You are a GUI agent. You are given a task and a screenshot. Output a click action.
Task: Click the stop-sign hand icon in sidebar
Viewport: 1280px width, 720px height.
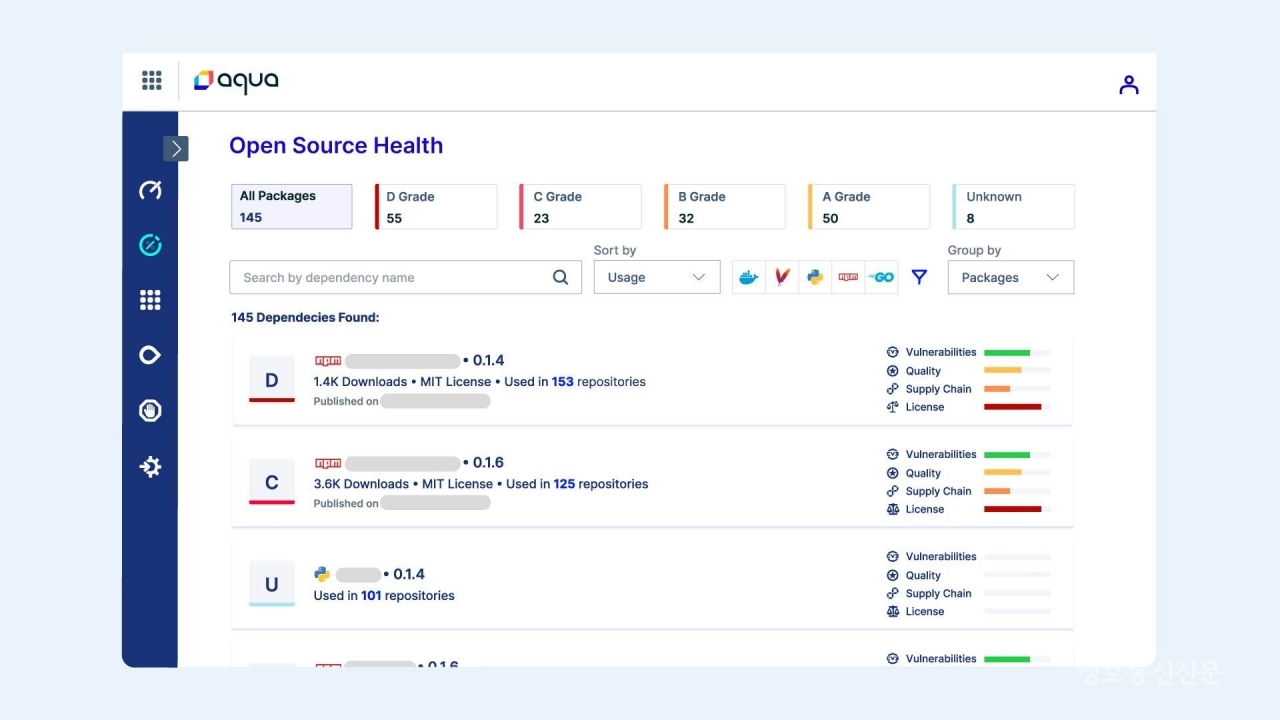pyautogui.click(x=150, y=410)
